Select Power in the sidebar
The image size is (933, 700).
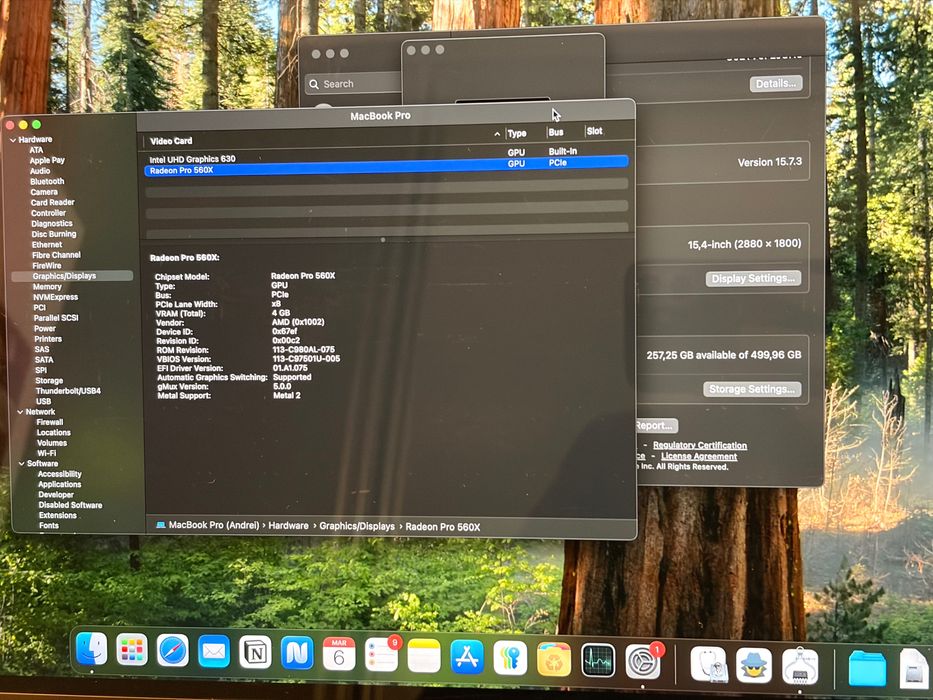point(45,329)
